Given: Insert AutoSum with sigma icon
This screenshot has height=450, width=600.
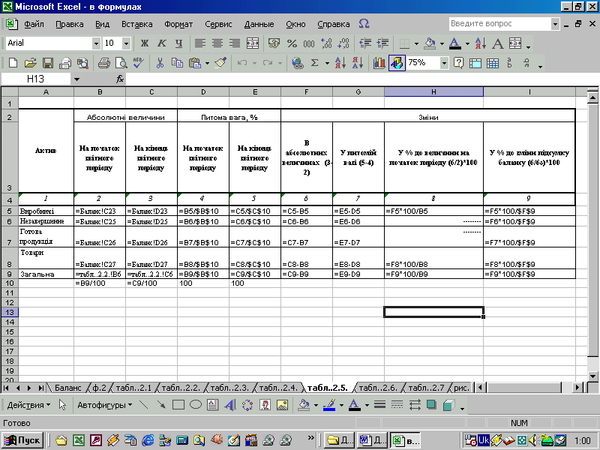Looking at the screenshot, I should click(315, 63).
